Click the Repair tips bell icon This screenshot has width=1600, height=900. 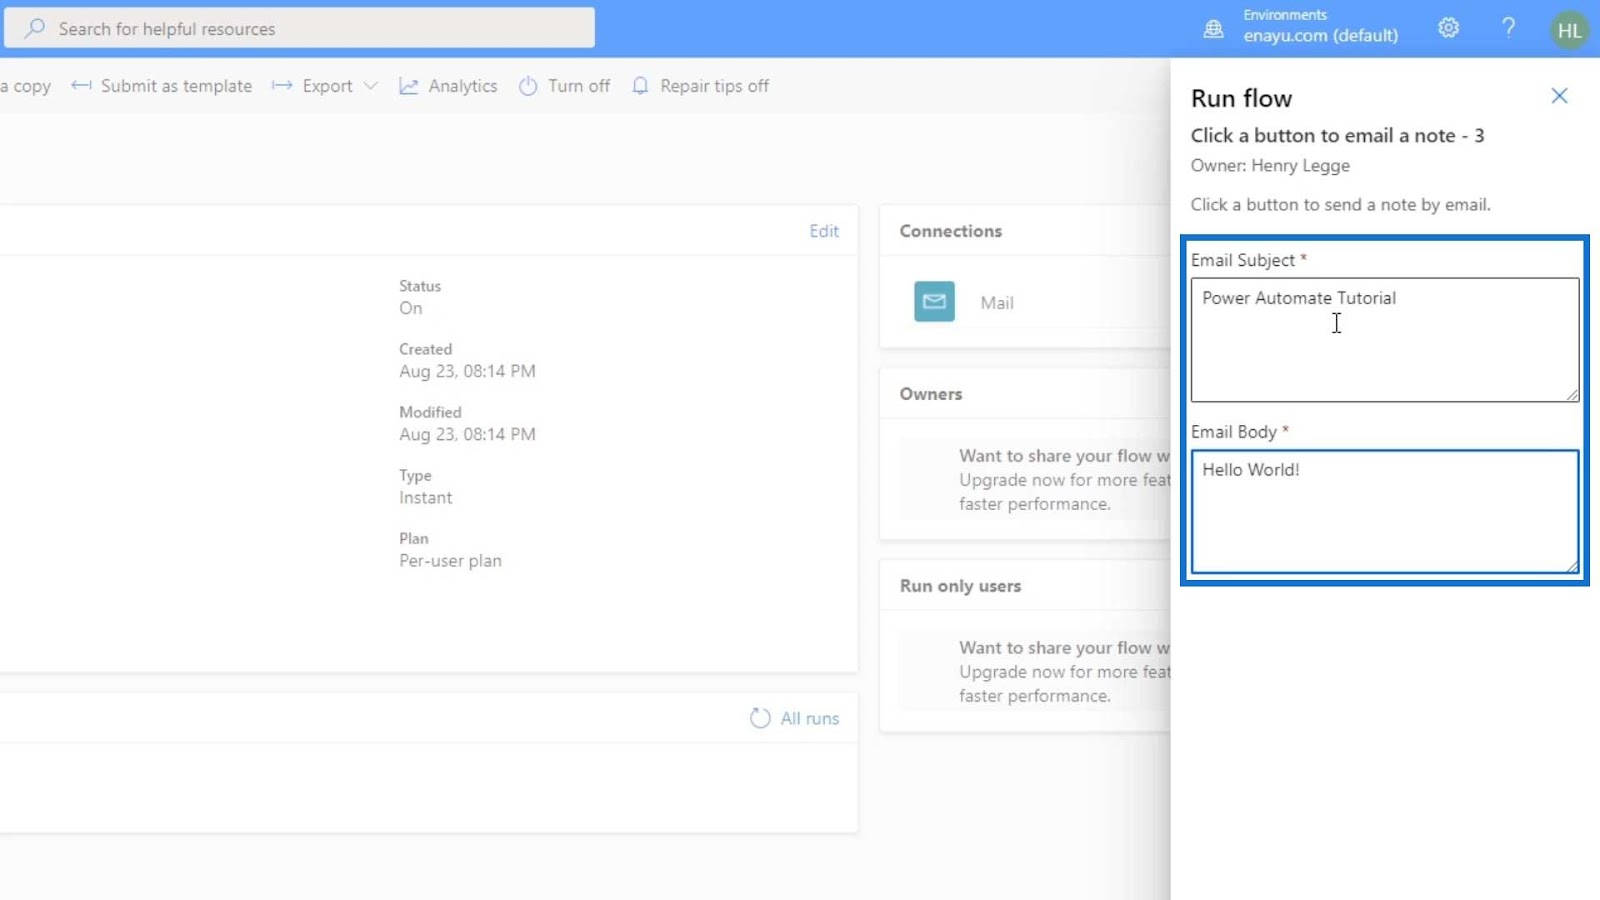640,86
